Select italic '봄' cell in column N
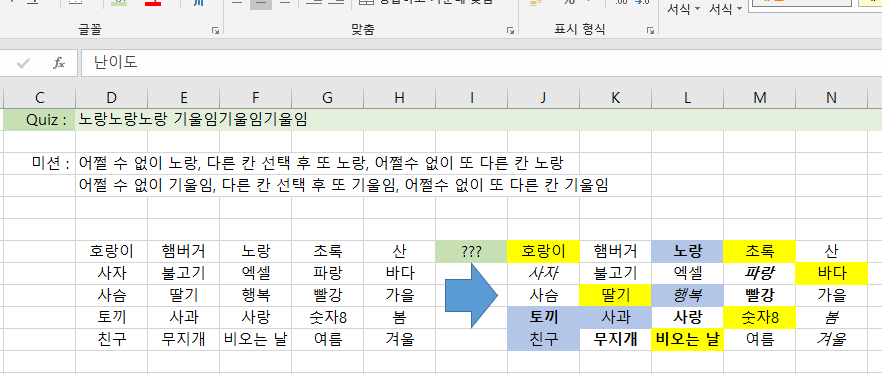Viewport: 882px width, 374px height. pos(831,317)
